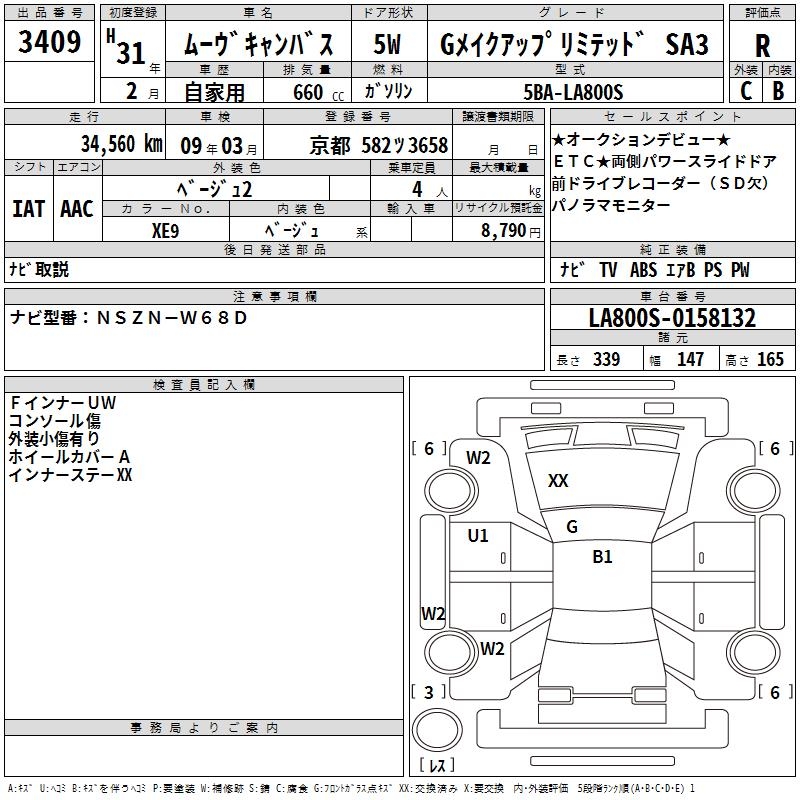This screenshot has height=800, width=800.
Task: Click the recycle deposit amount 8,790
Action: click(x=512, y=230)
